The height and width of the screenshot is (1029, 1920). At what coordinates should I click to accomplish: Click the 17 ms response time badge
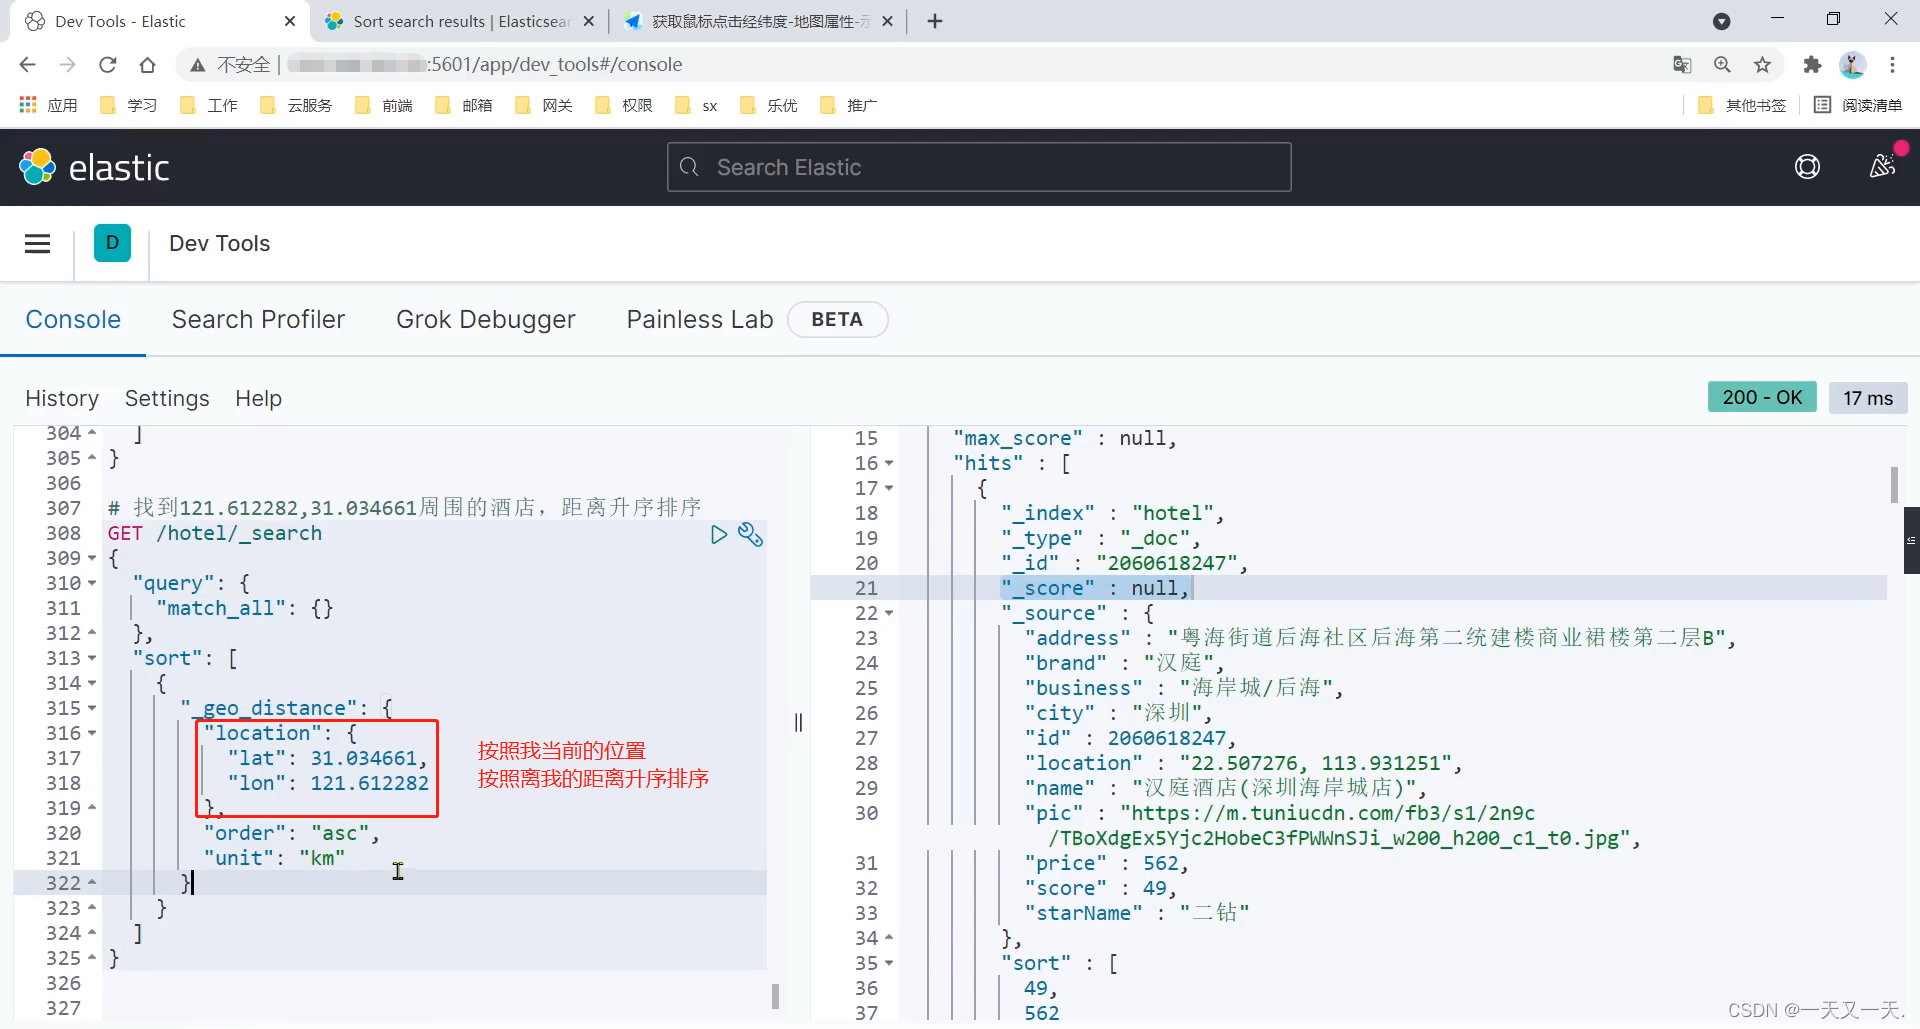coord(1868,397)
